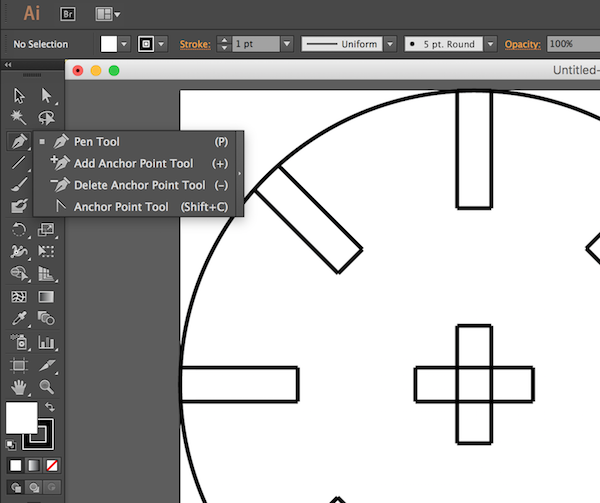Viewport: 600px width, 503px height.
Task: Open the Stroke panel link
Action: pos(195,44)
